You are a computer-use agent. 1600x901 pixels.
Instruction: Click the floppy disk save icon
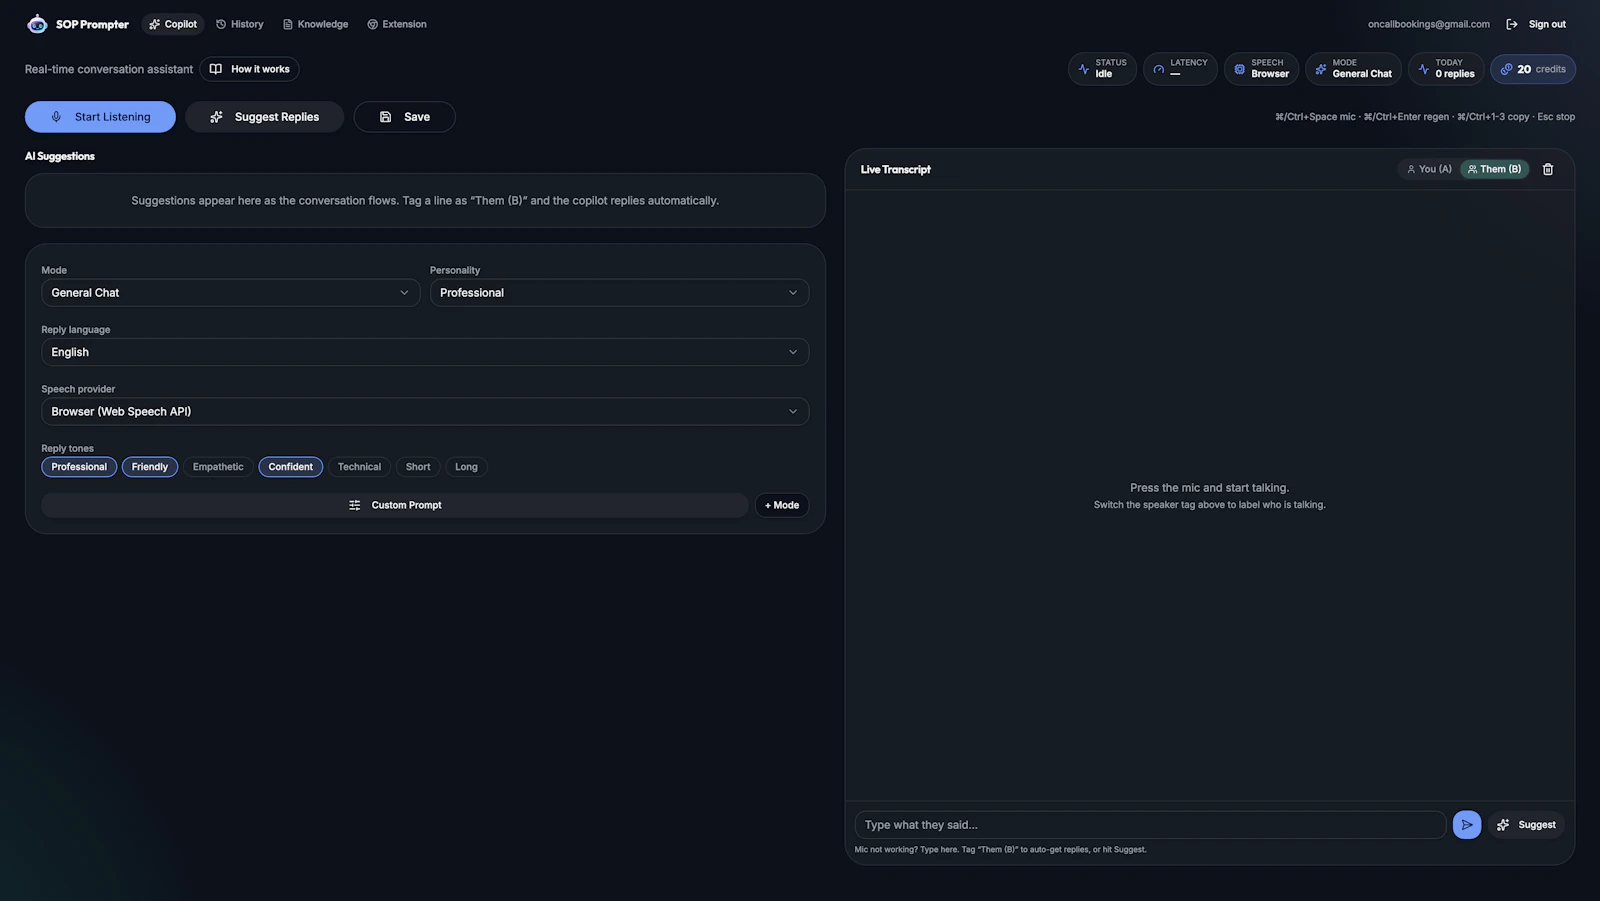coord(386,117)
